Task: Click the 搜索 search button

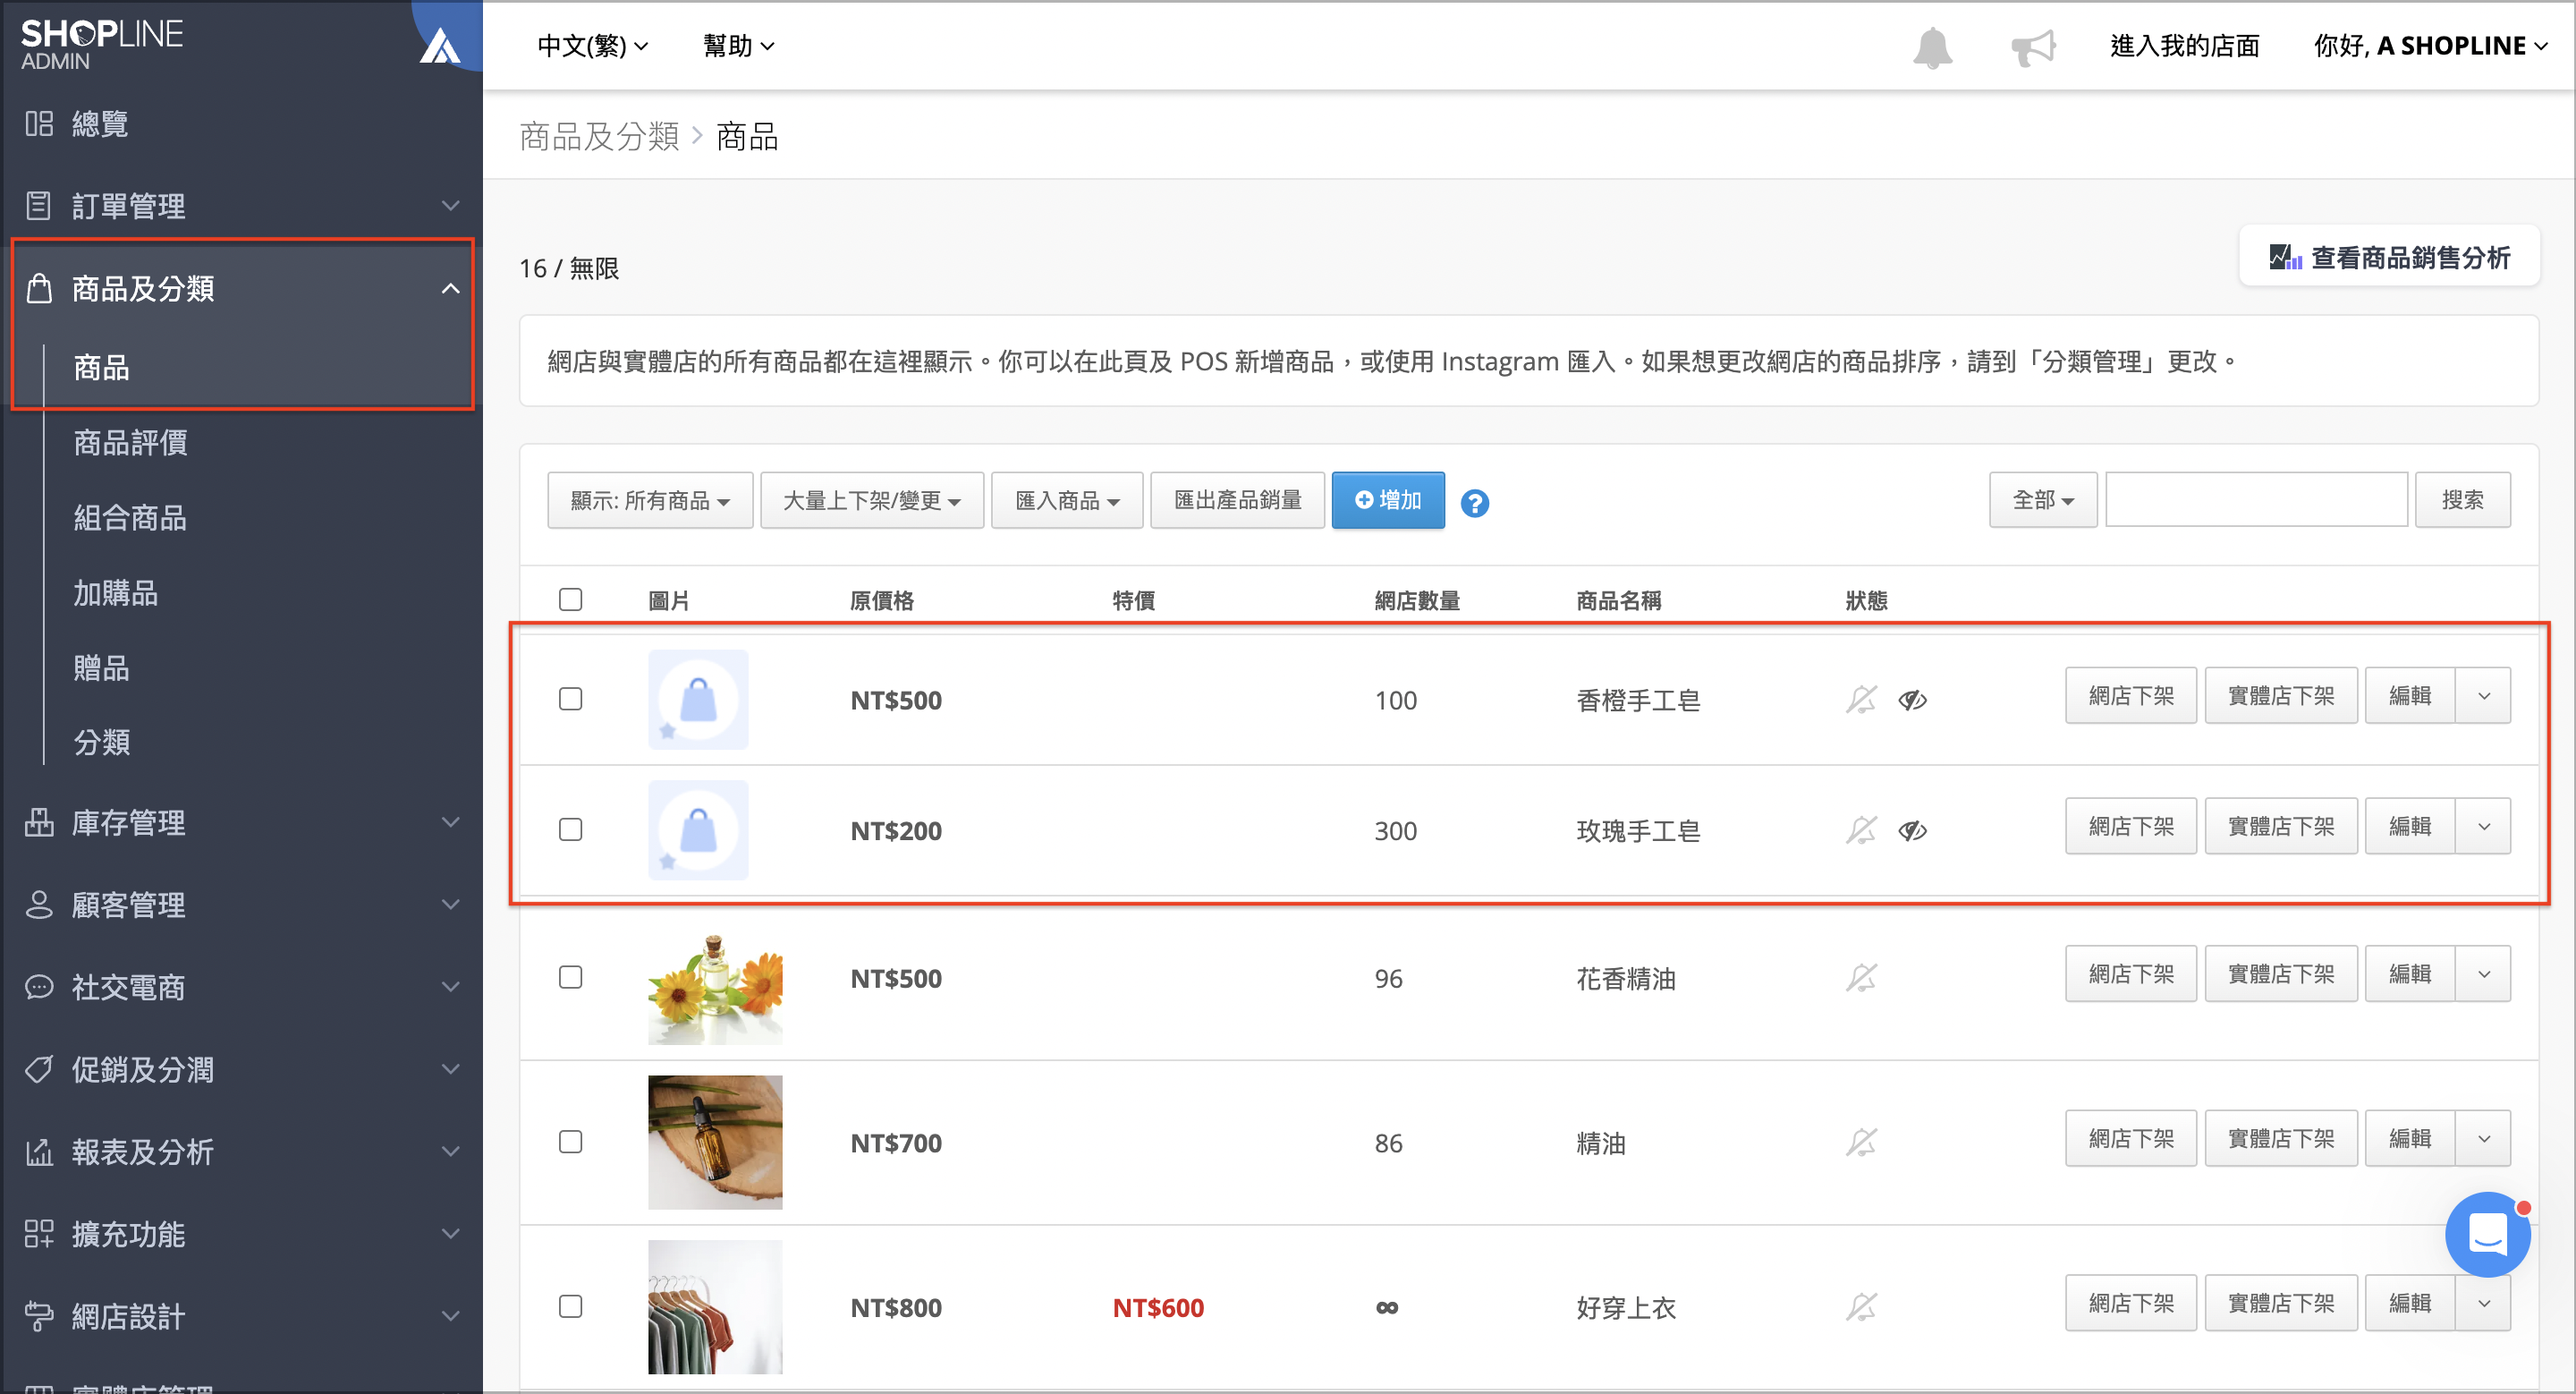Action: click(2462, 499)
